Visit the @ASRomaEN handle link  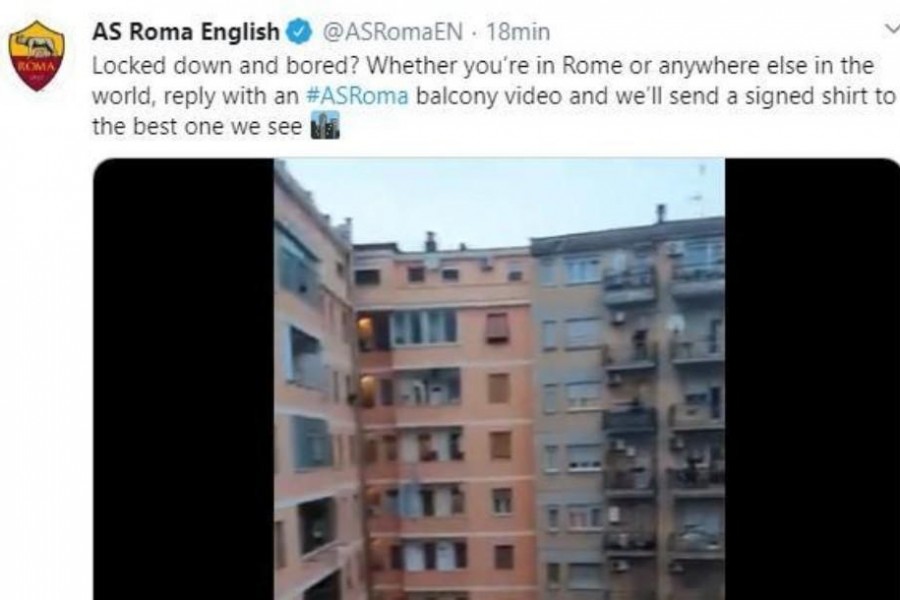(x=393, y=32)
